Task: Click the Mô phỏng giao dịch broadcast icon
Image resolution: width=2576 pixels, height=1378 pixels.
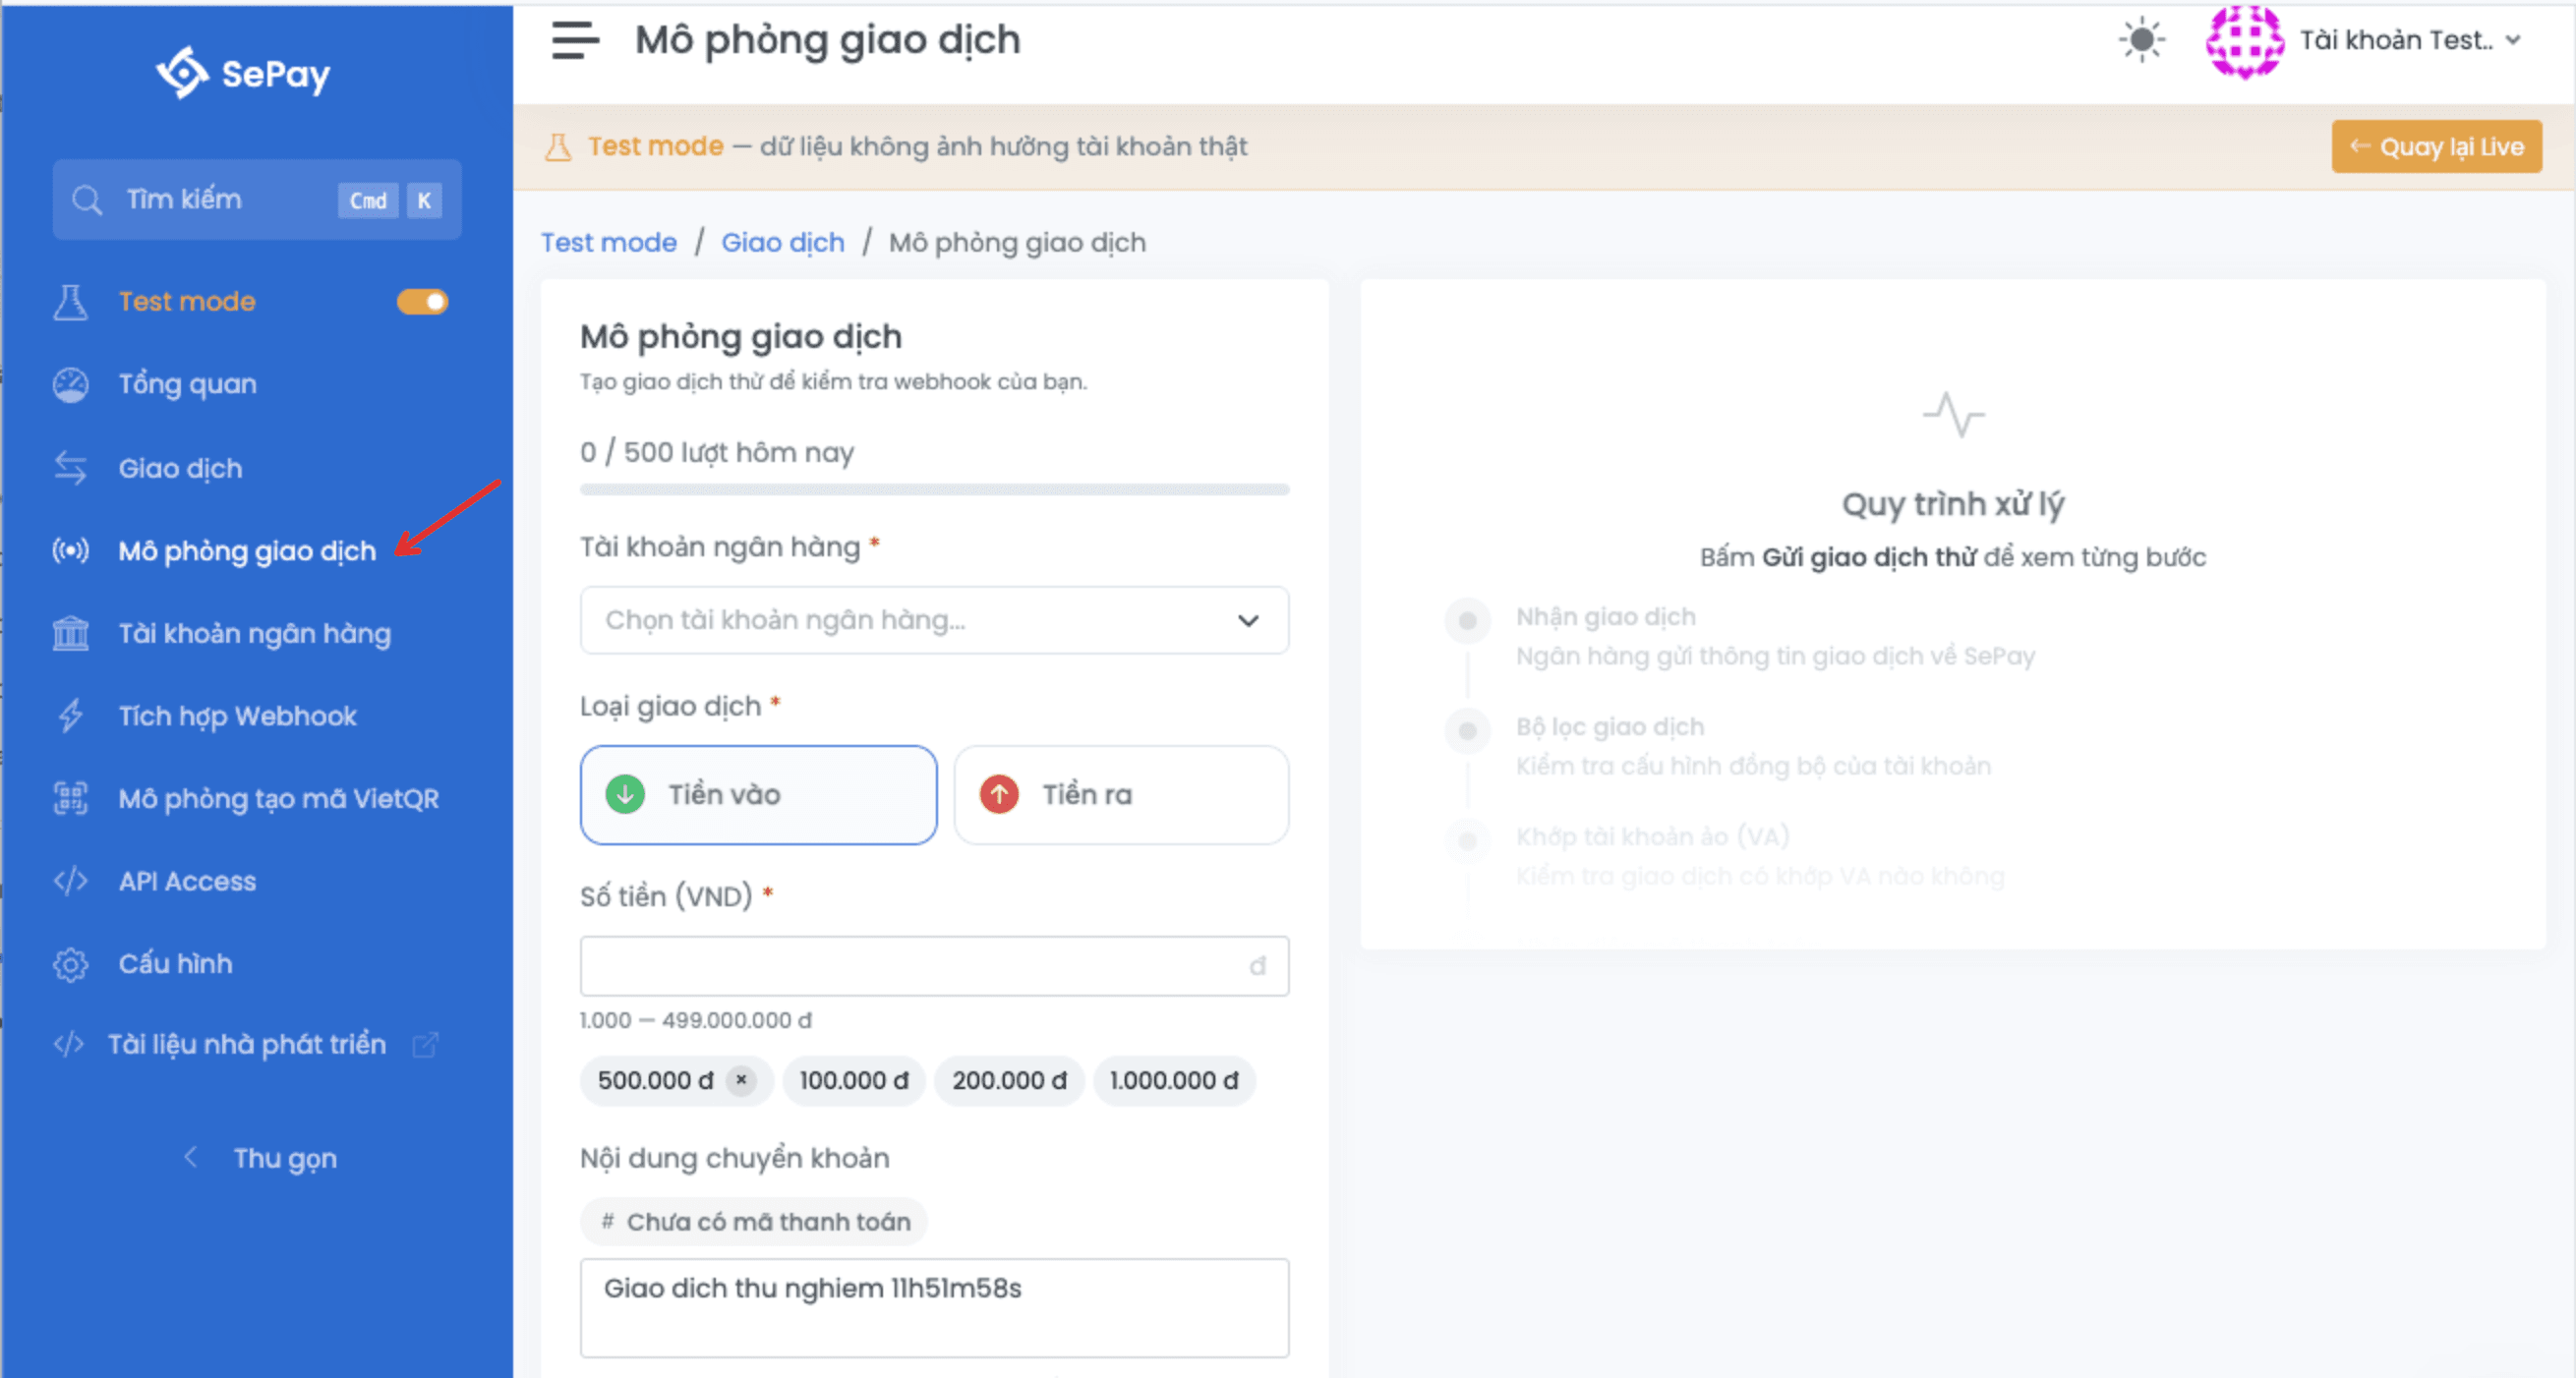Action: (70, 551)
